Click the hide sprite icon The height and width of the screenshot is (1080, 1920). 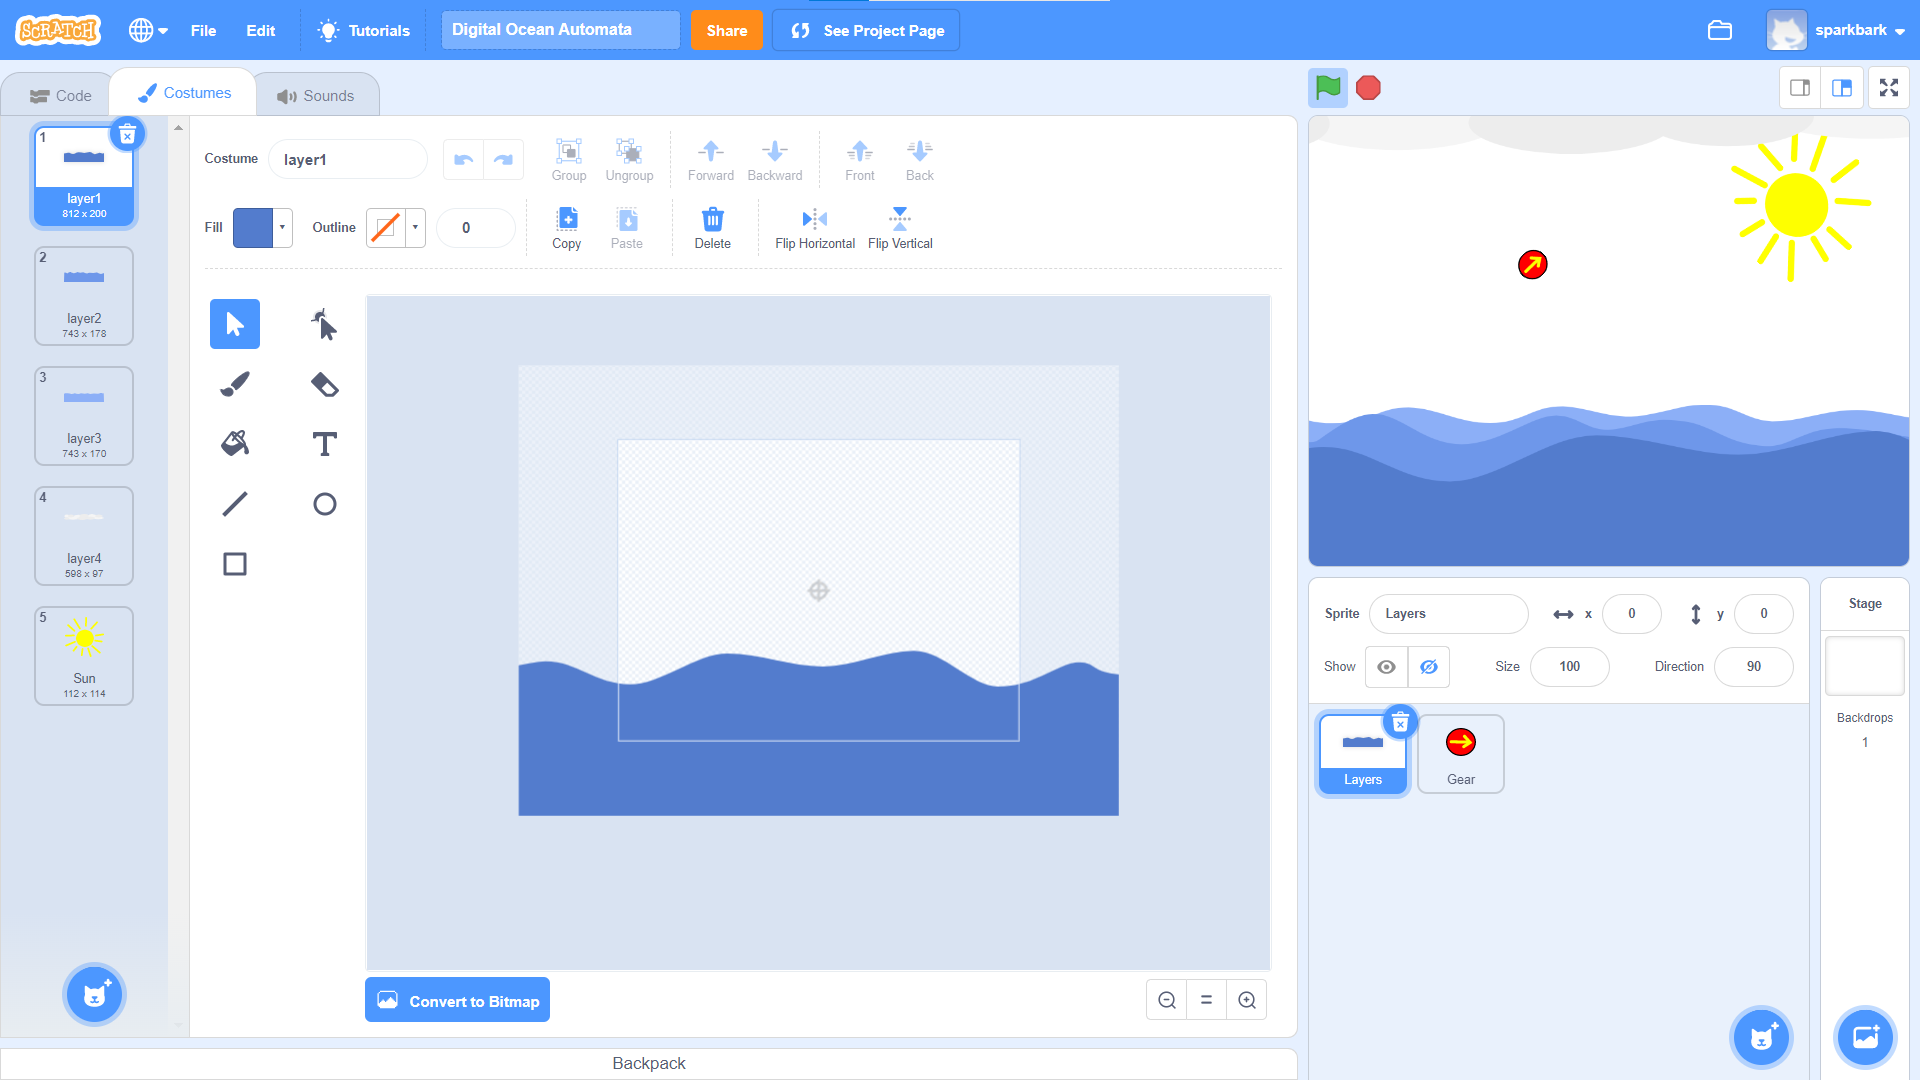click(x=1428, y=666)
